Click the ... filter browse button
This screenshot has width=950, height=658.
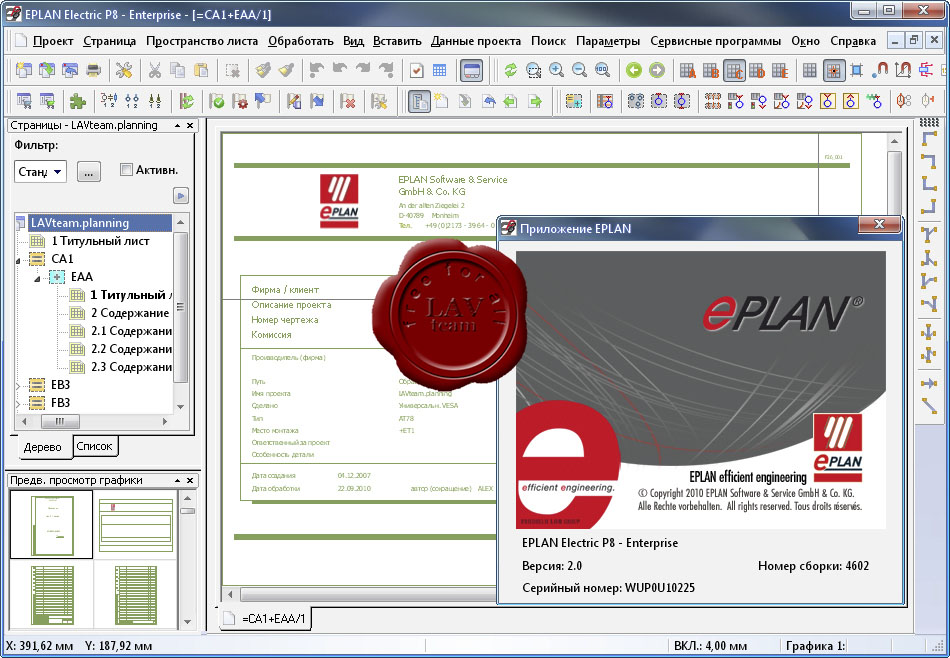point(89,172)
